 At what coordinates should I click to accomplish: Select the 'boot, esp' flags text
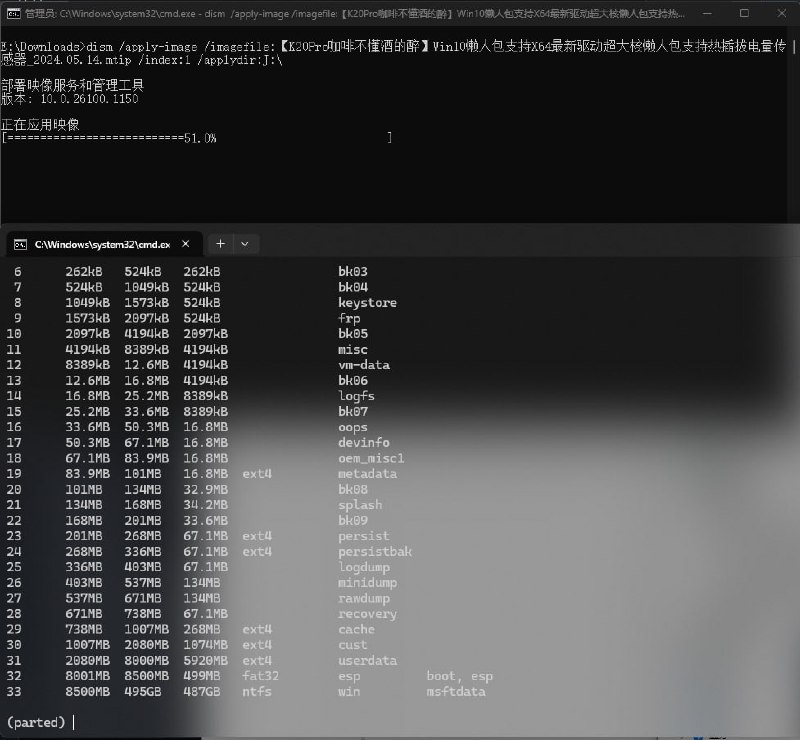click(460, 676)
